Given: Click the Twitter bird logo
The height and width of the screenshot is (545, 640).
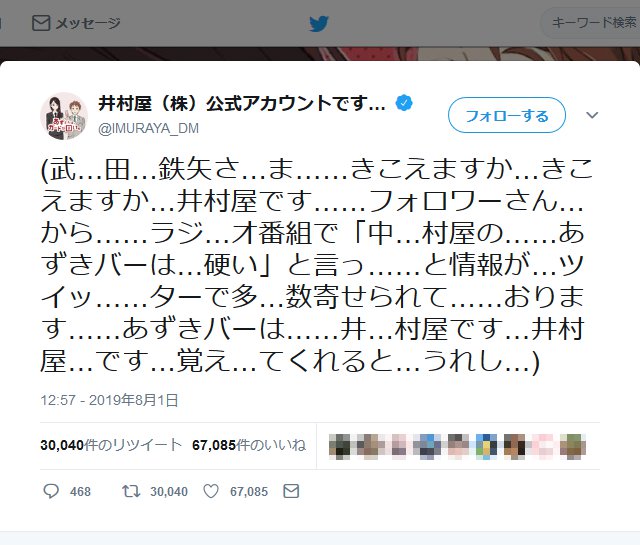Looking at the screenshot, I should (319, 24).
